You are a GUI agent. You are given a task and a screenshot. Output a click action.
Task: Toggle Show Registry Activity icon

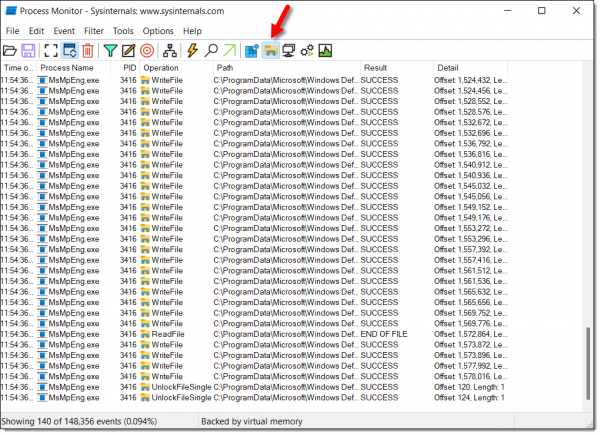[x=252, y=51]
